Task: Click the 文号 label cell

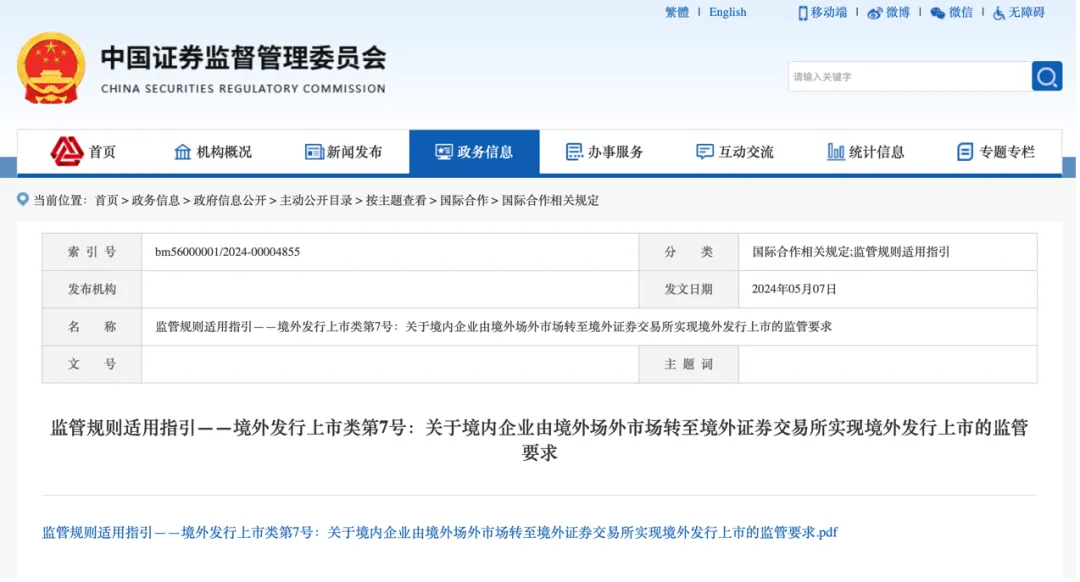Action: click(92, 365)
